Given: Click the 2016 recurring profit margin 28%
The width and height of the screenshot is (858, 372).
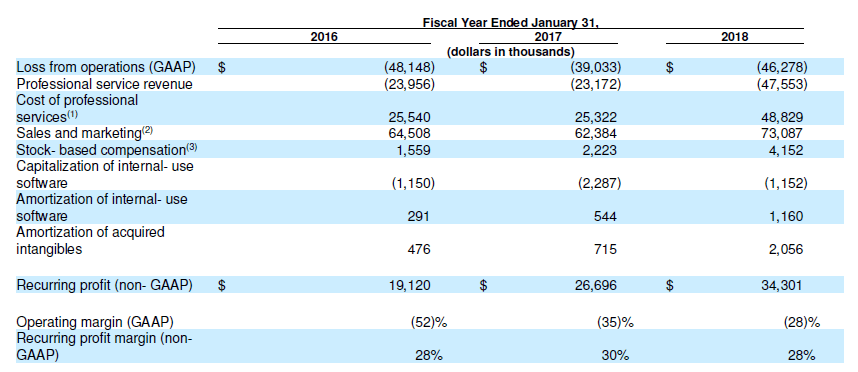Looking at the screenshot, I should click(429, 356).
